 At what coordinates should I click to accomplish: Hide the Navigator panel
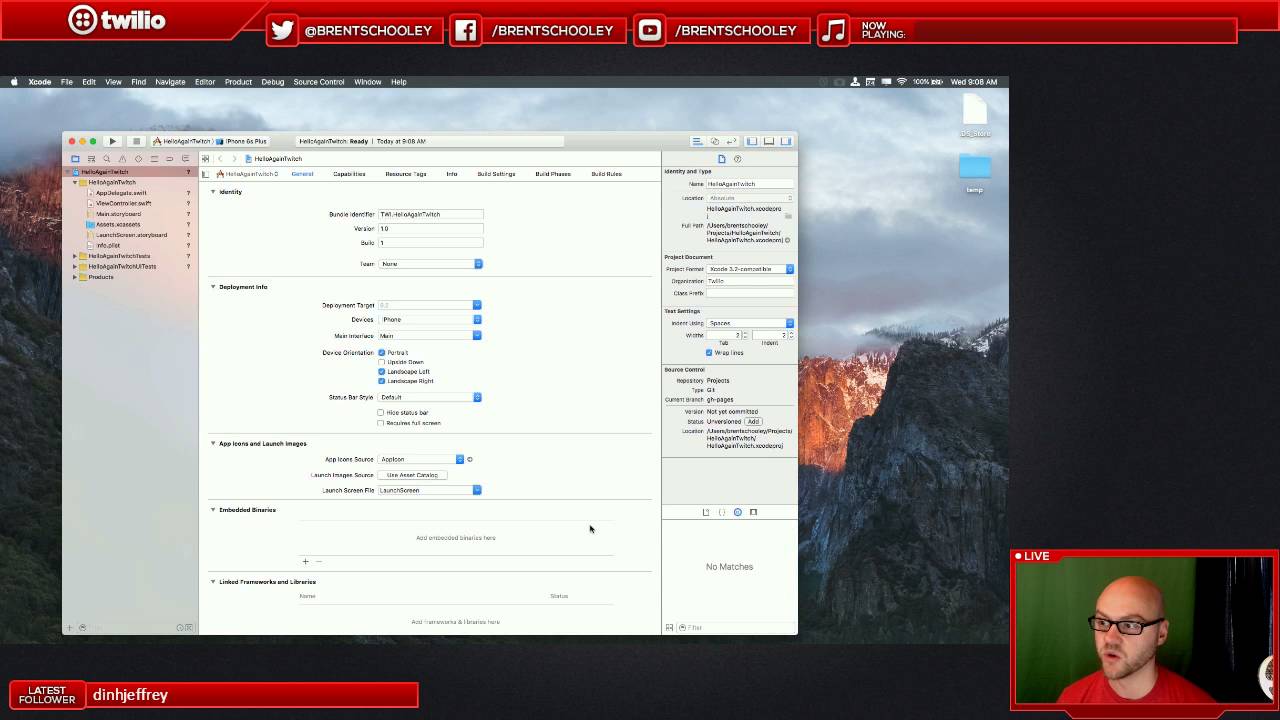tap(752, 141)
